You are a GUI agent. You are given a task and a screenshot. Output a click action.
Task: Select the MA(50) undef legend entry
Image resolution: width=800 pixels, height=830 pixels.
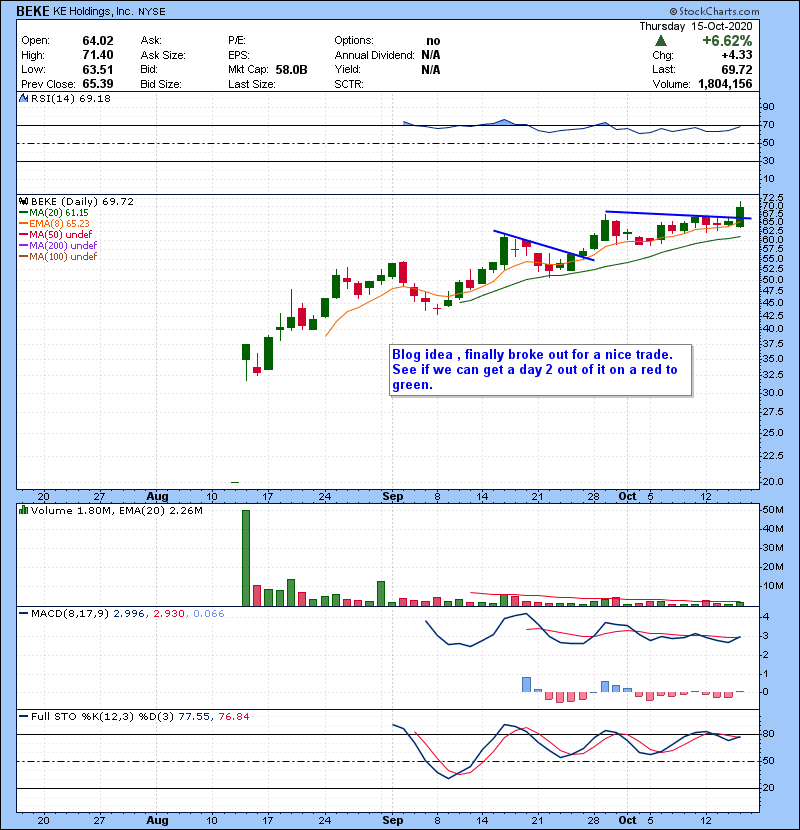[56, 234]
